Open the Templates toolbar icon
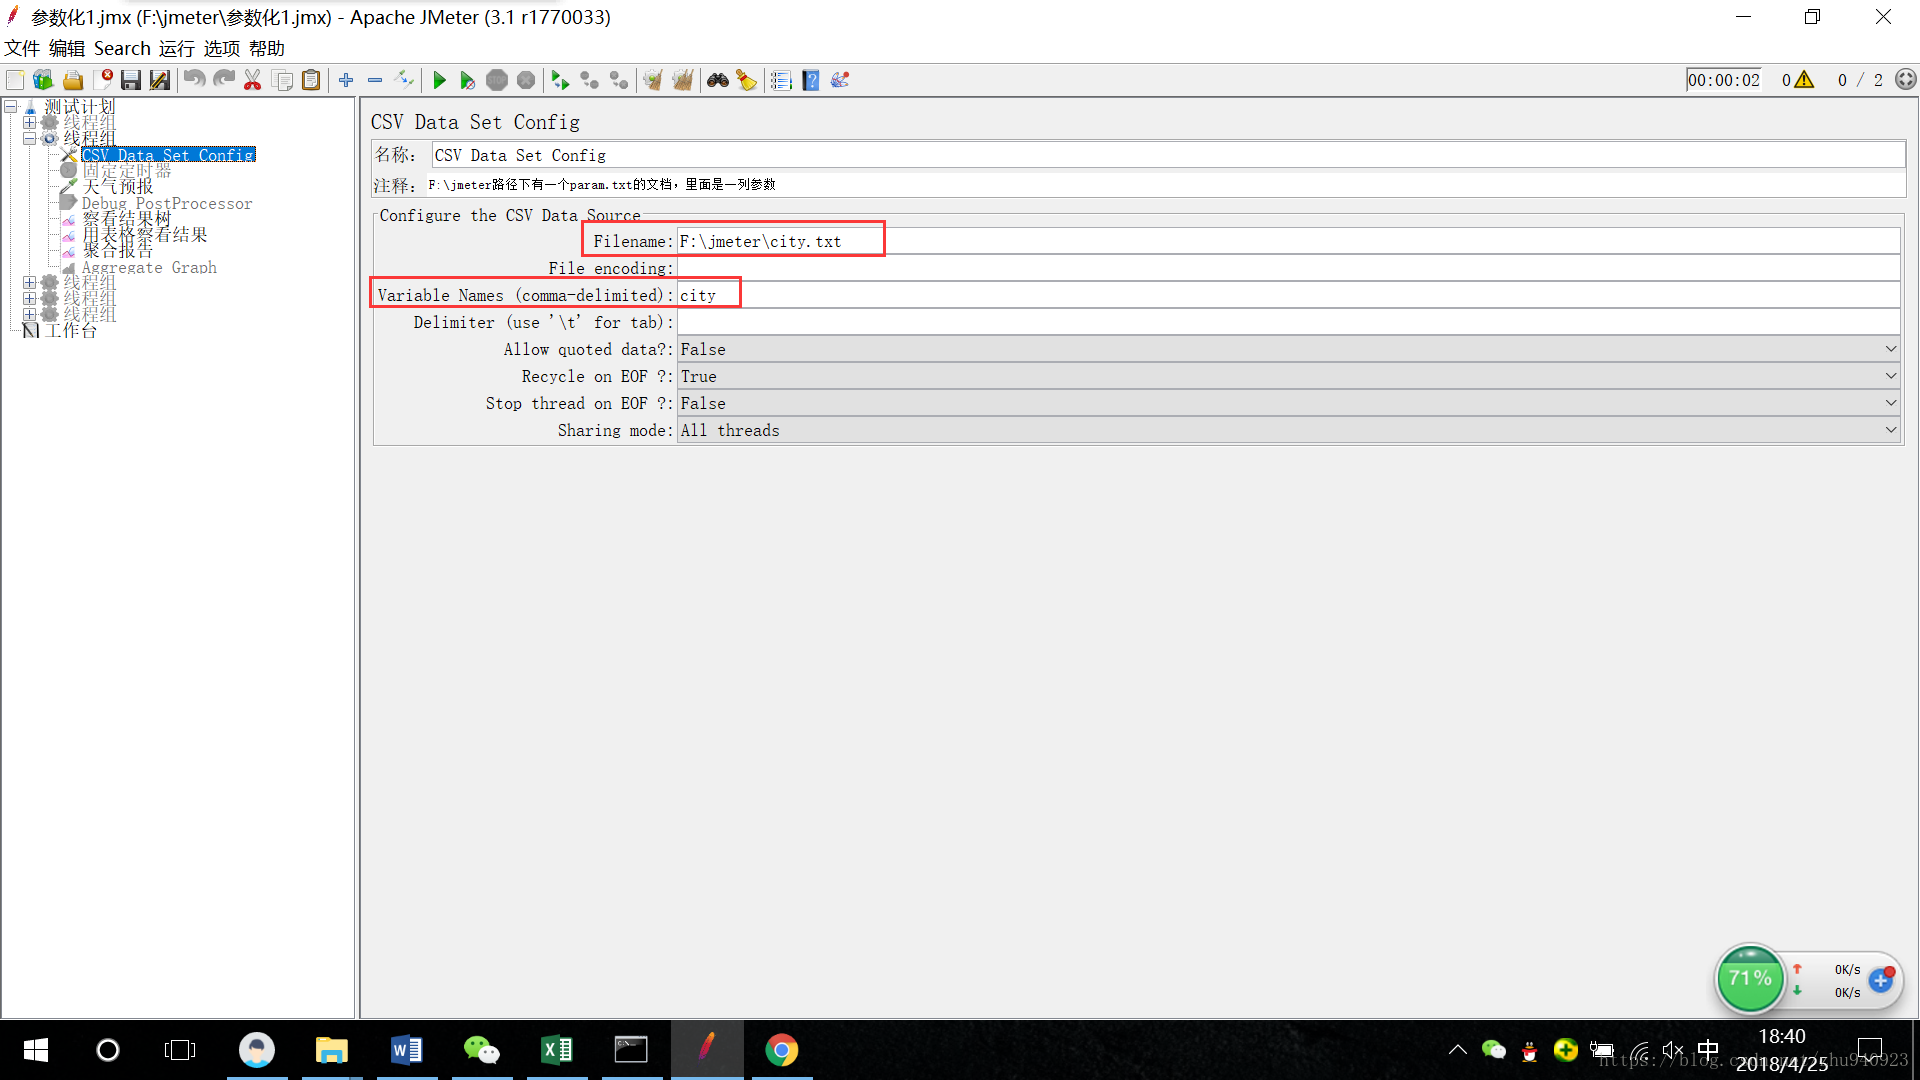The width and height of the screenshot is (1920, 1080). [x=43, y=80]
